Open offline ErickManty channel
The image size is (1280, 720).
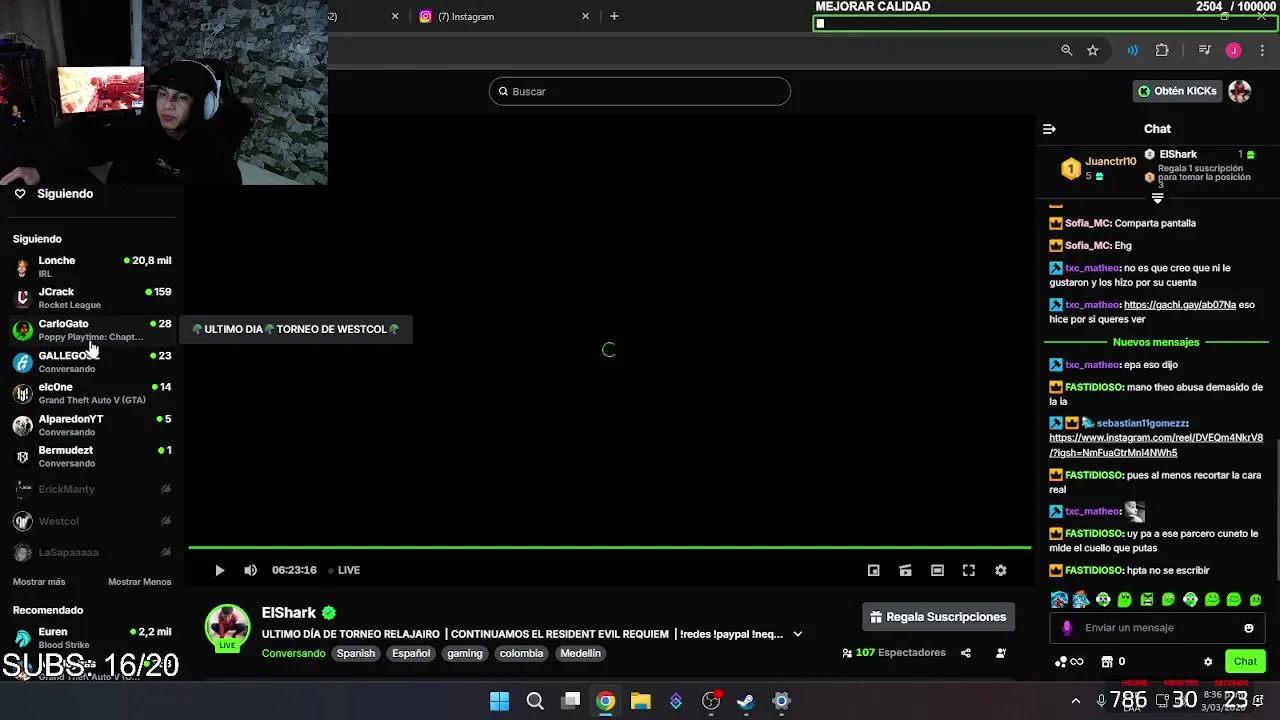pyautogui.click(x=92, y=489)
